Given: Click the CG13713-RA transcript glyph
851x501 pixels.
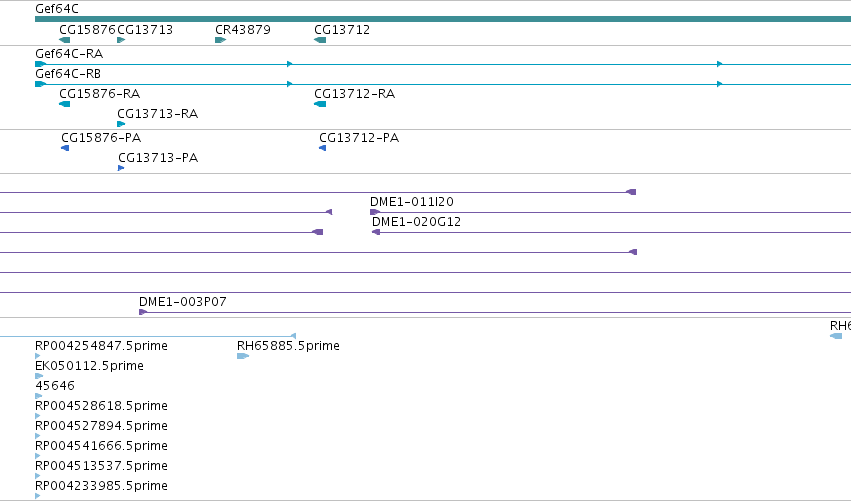Looking at the screenshot, I should pos(122,124).
